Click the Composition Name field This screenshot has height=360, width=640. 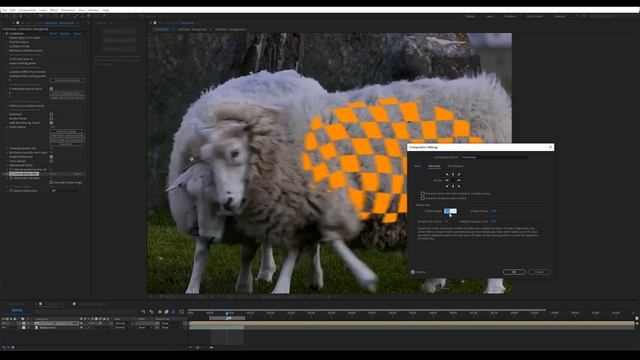click(x=494, y=157)
